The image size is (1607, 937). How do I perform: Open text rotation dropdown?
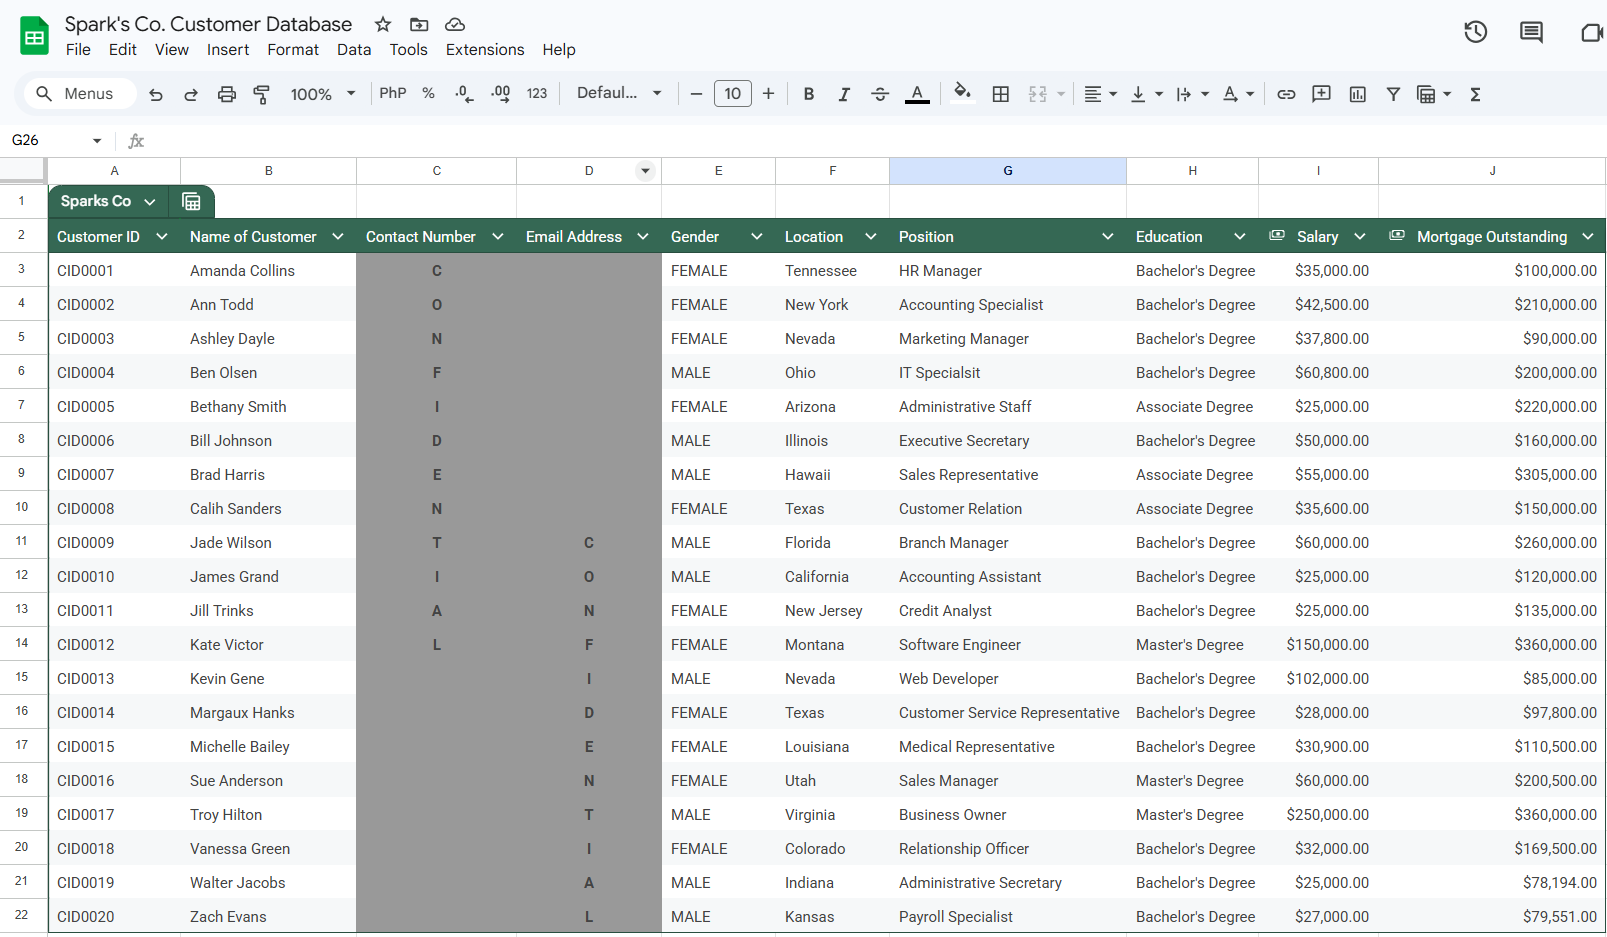[x=1238, y=94]
